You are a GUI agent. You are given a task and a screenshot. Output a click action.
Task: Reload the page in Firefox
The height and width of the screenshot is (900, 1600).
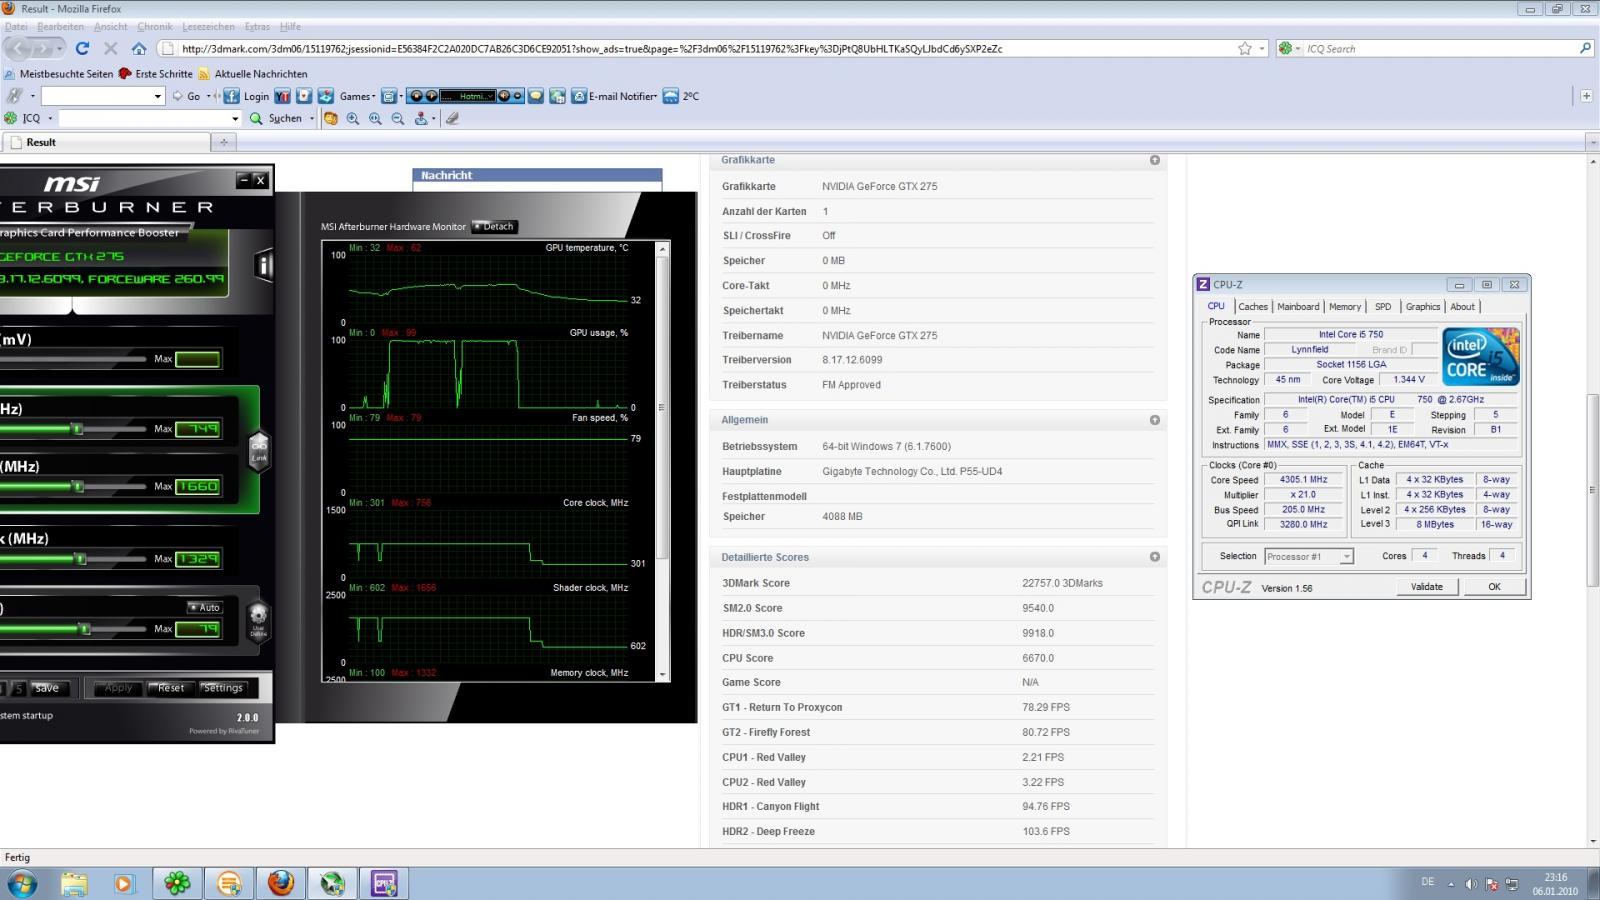click(82, 48)
